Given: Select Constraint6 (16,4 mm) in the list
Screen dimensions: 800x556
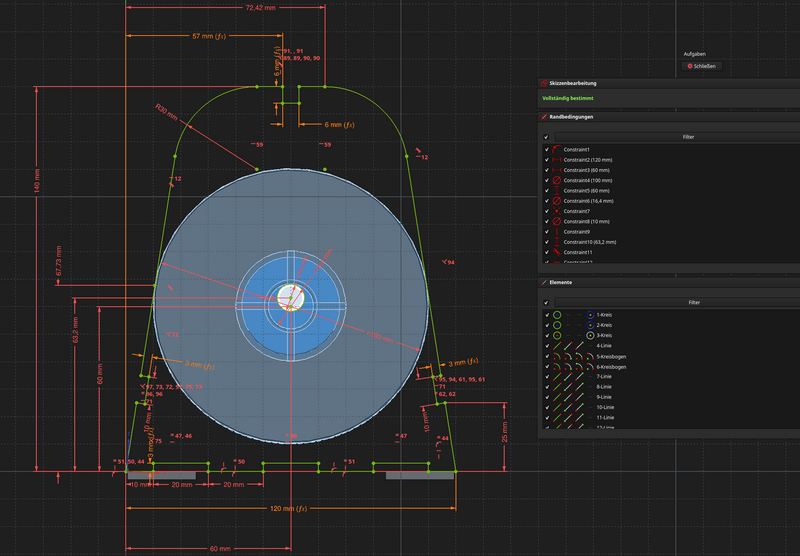Looking at the screenshot, I should (x=588, y=201).
